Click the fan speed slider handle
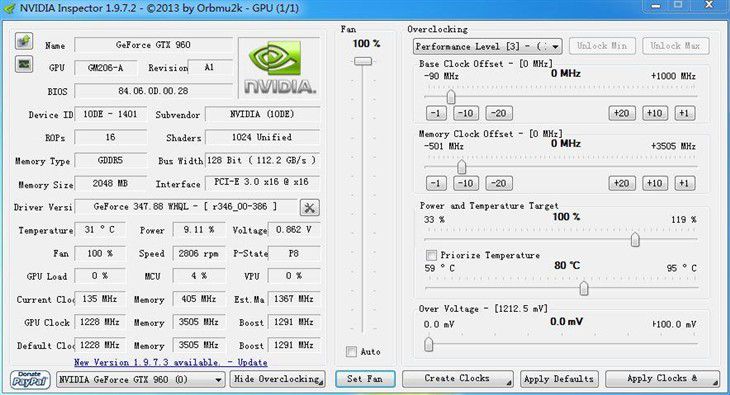This screenshot has width=730, height=395. [x=363, y=61]
